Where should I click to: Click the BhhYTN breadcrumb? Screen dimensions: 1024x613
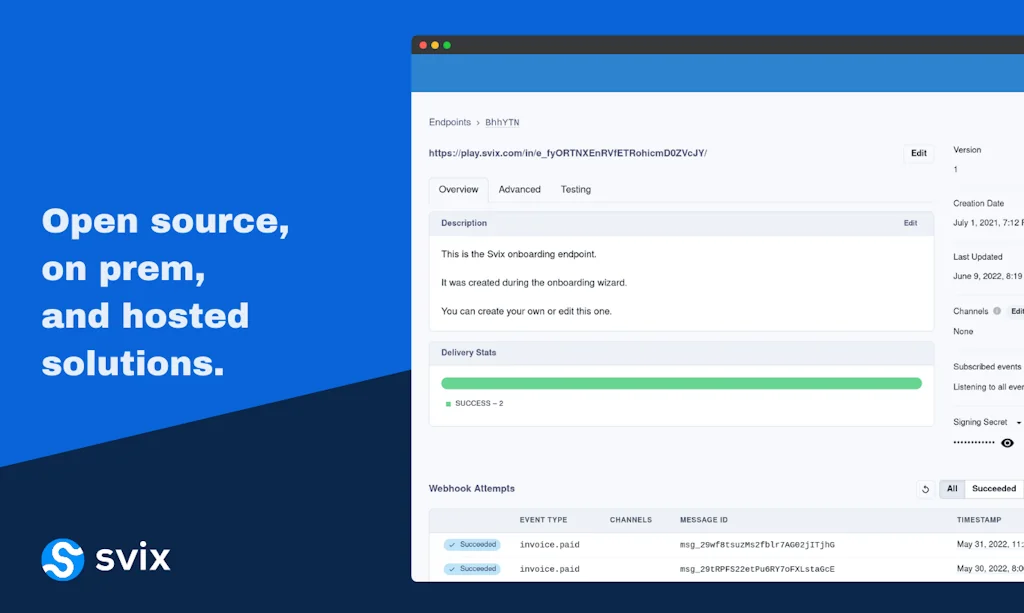point(502,122)
